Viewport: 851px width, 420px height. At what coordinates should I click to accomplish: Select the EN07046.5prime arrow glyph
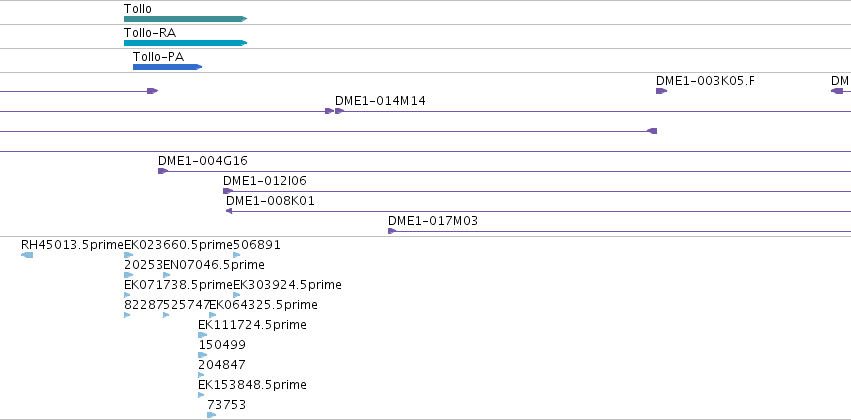(x=167, y=275)
